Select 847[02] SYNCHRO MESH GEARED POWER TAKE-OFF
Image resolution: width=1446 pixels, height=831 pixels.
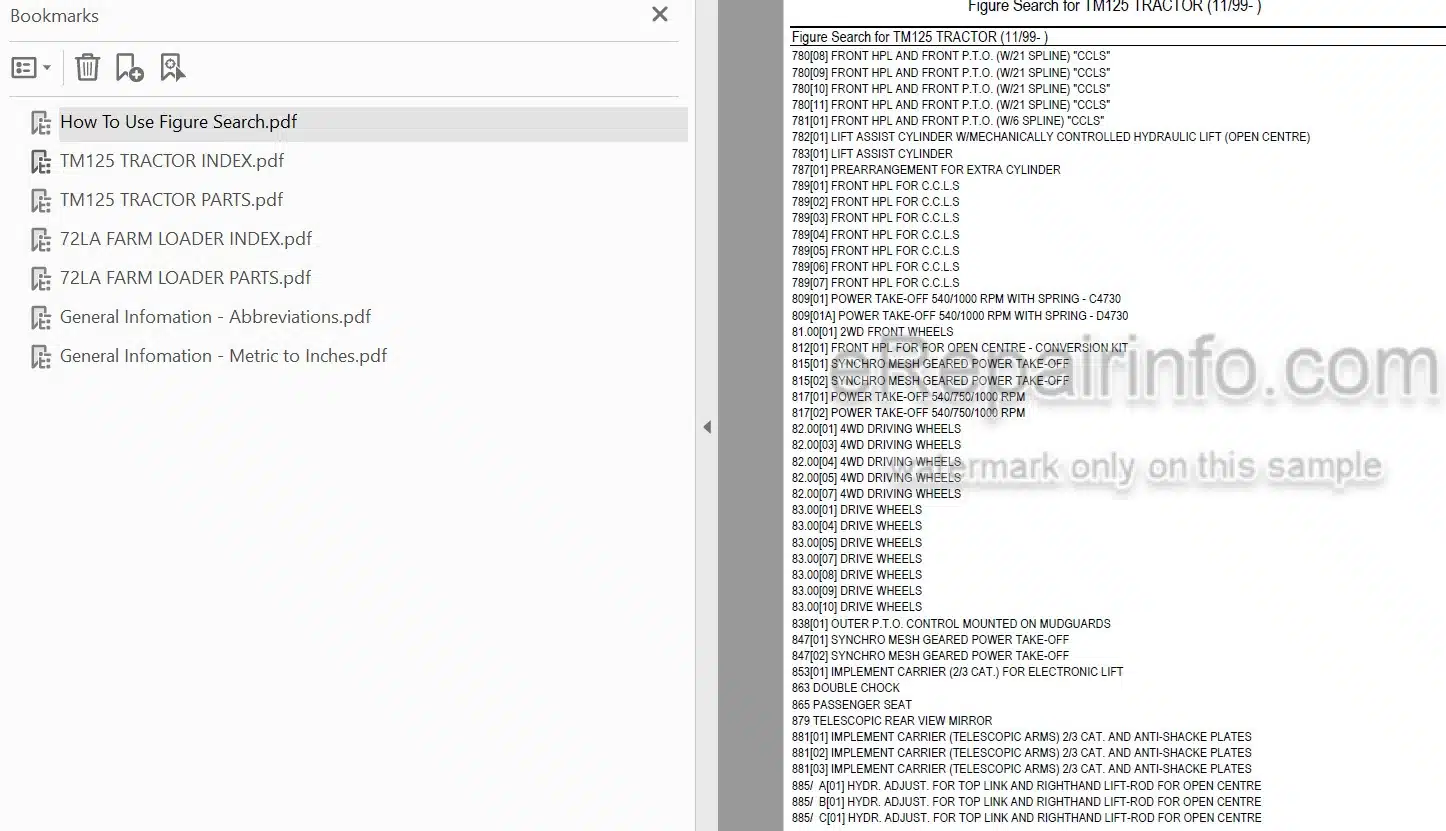point(930,656)
